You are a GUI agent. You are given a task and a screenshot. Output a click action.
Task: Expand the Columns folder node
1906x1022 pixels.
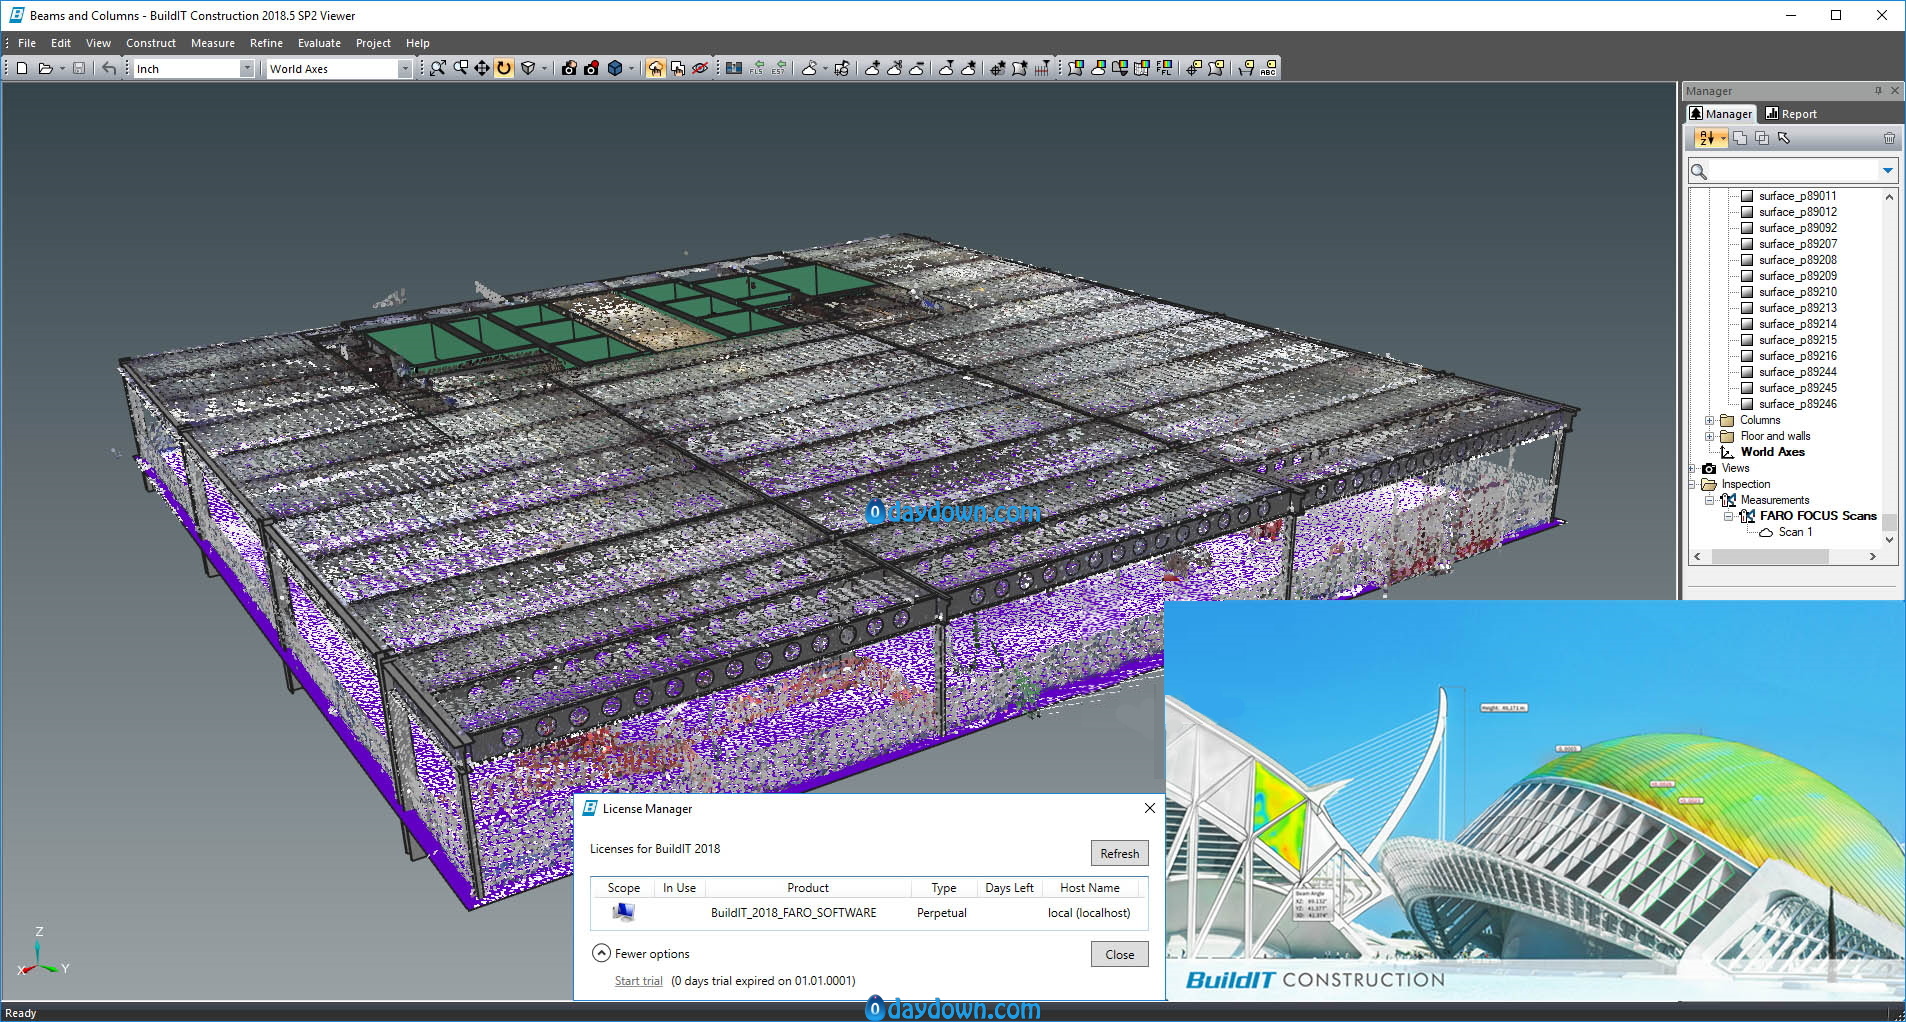(1709, 420)
